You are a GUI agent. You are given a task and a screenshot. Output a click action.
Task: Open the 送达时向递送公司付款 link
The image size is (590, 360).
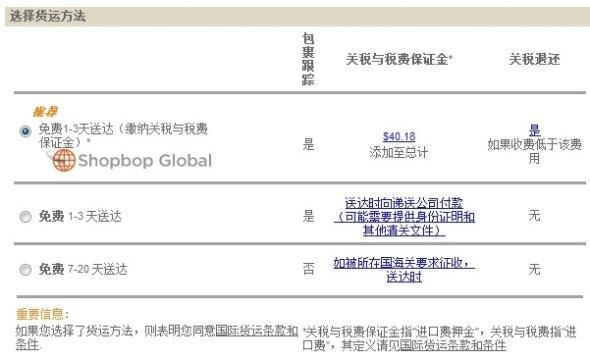(404, 217)
